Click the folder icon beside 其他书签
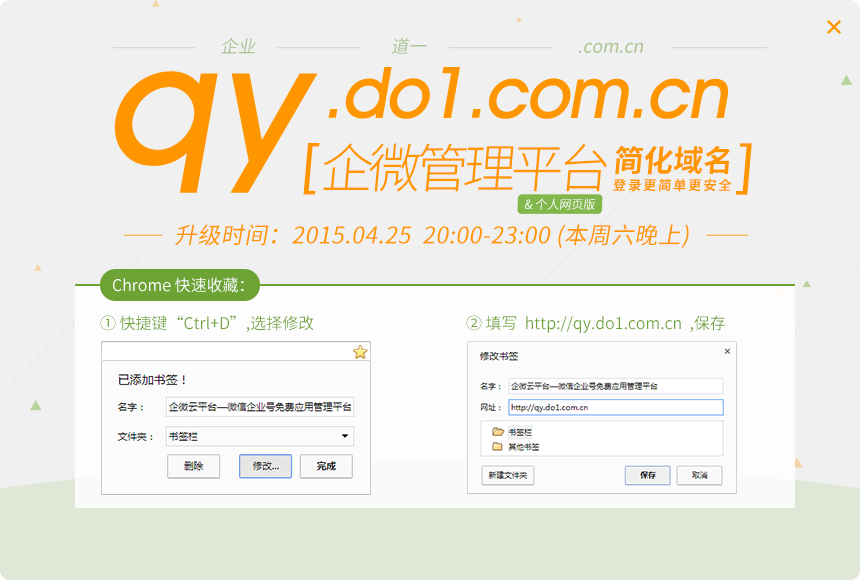Screen dimensions: 860x580 click(x=497, y=446)
